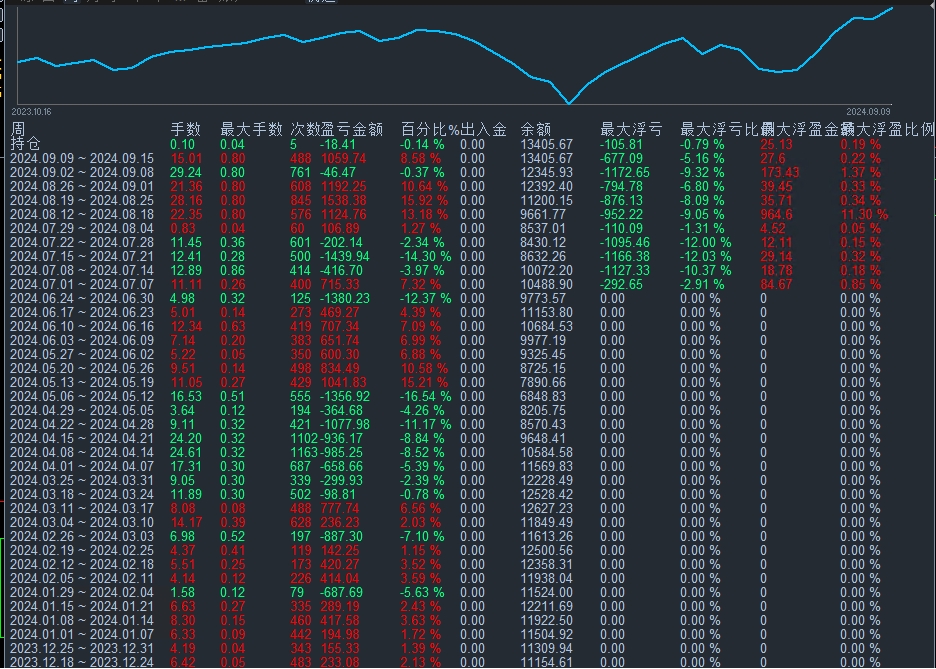Select week row 2023.12.25 ~ 2023.12.31
This screenshot has width=936, height=669.
point(82,649)
